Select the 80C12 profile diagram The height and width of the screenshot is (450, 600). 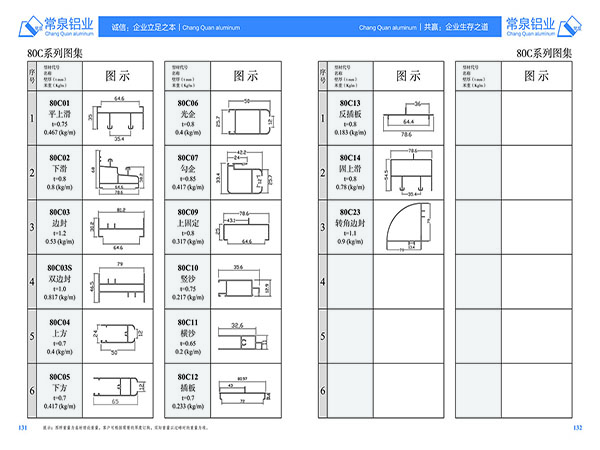245,391
